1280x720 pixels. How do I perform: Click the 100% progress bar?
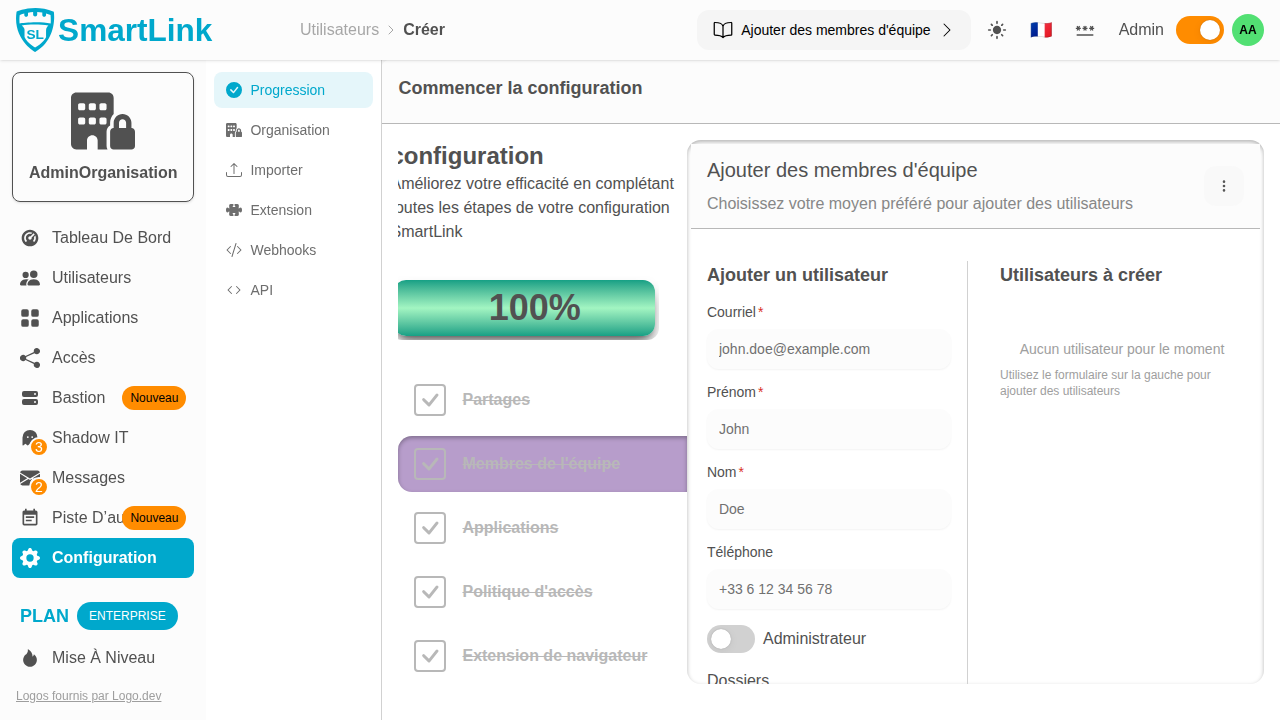(527, 308)
